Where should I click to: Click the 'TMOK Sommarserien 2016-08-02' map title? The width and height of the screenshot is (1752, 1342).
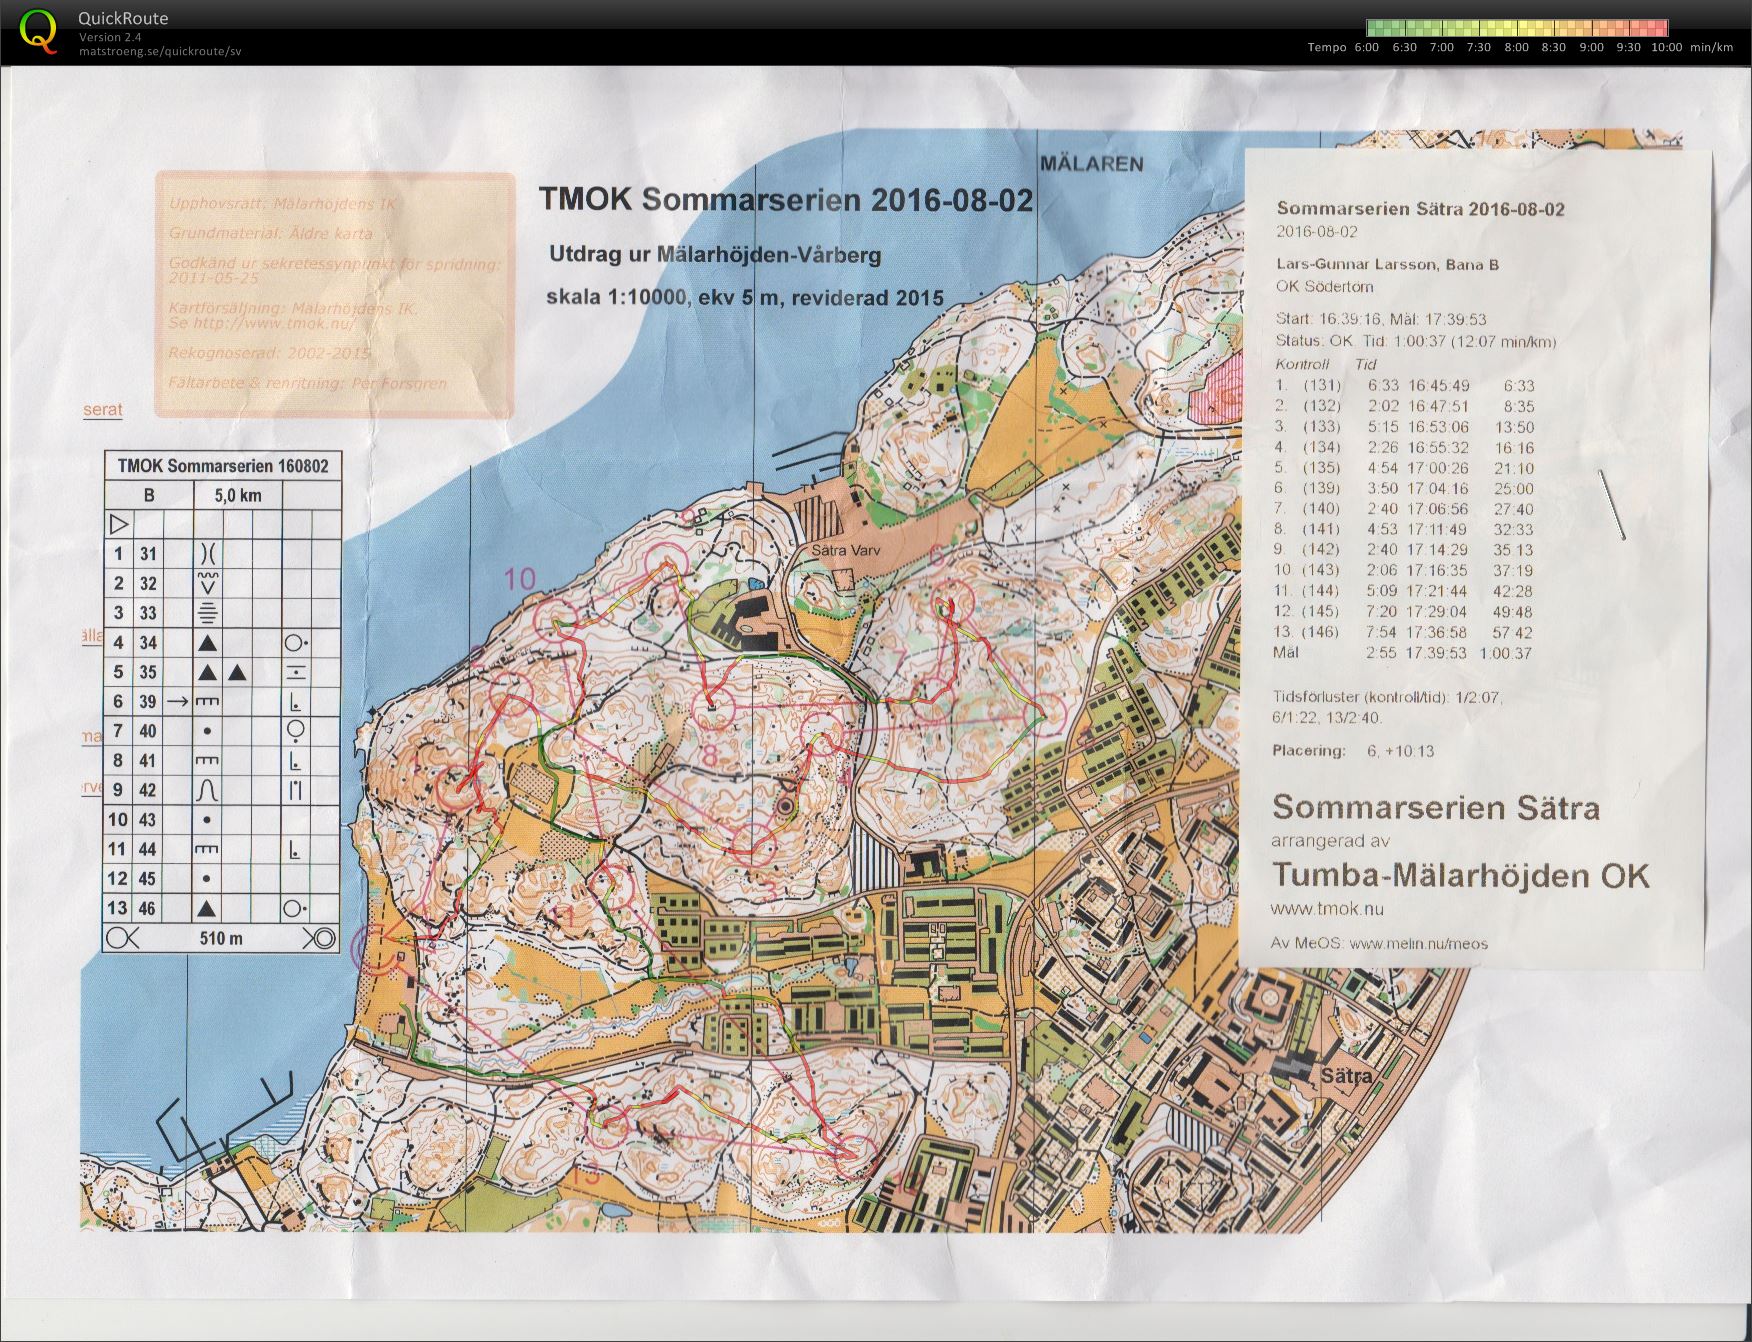coord(786,199)
